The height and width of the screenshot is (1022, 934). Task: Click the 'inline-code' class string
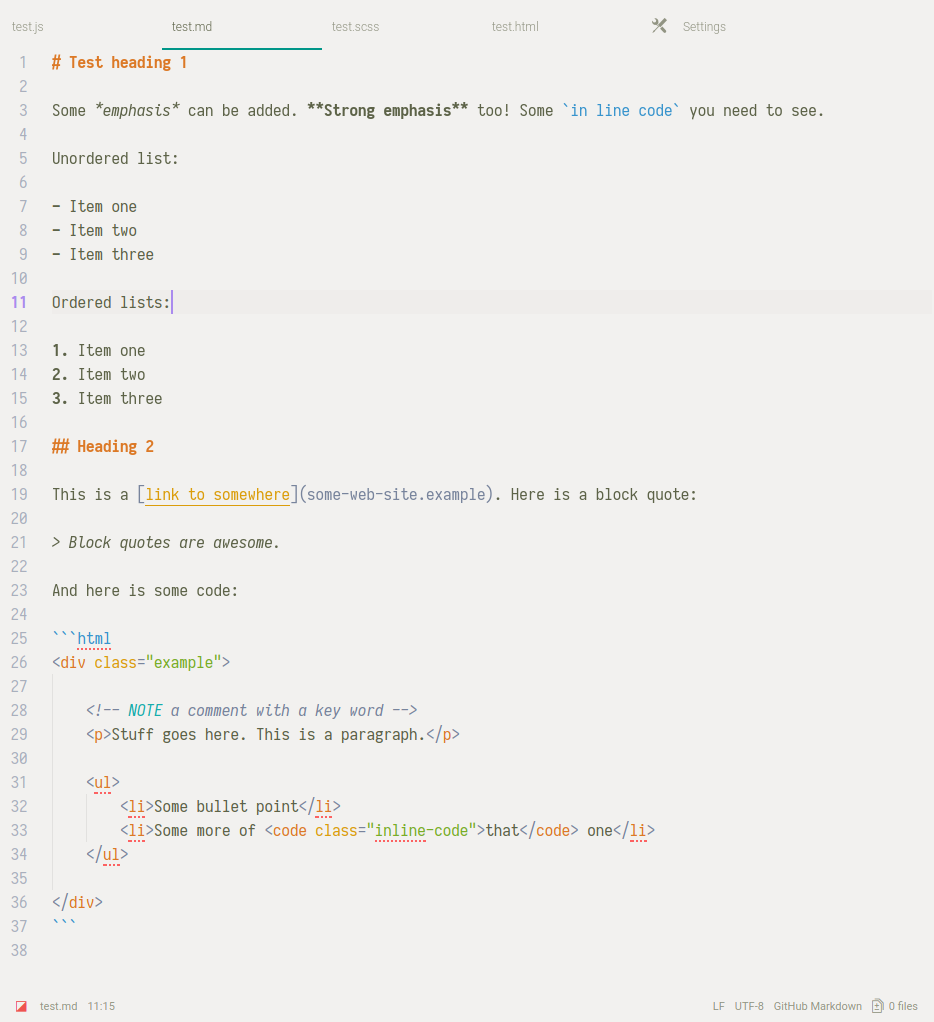click(x=421, y=831)
